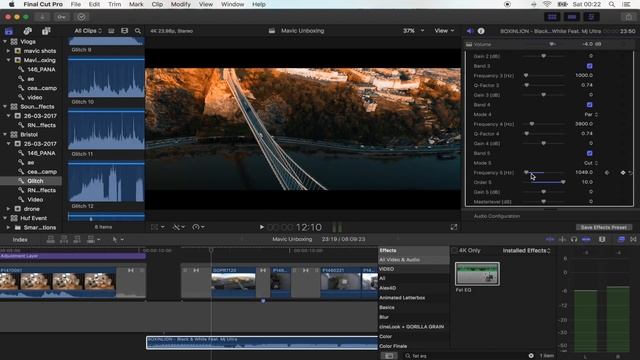
Task: Select the Glitch 11 audio clip
Action: coord(106,130)
